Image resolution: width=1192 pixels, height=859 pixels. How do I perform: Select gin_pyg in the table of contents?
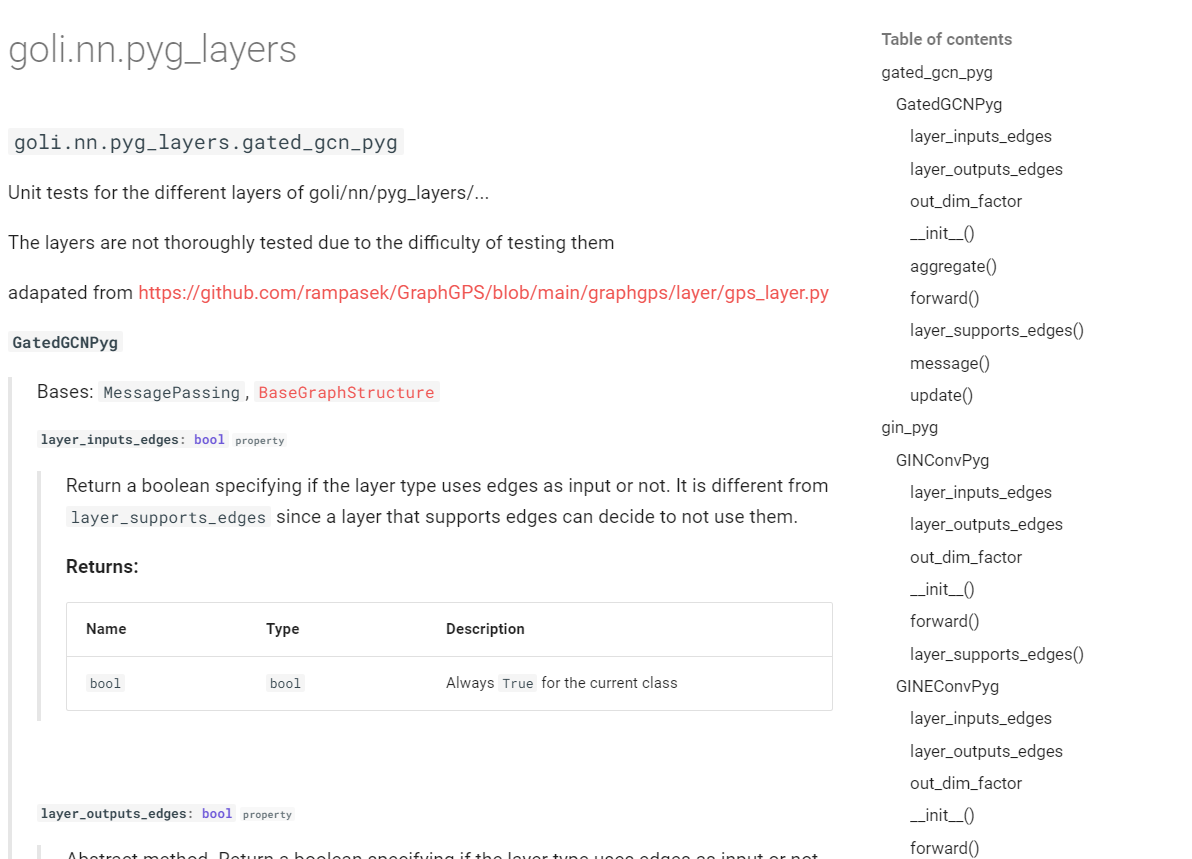tap(908, 427)
